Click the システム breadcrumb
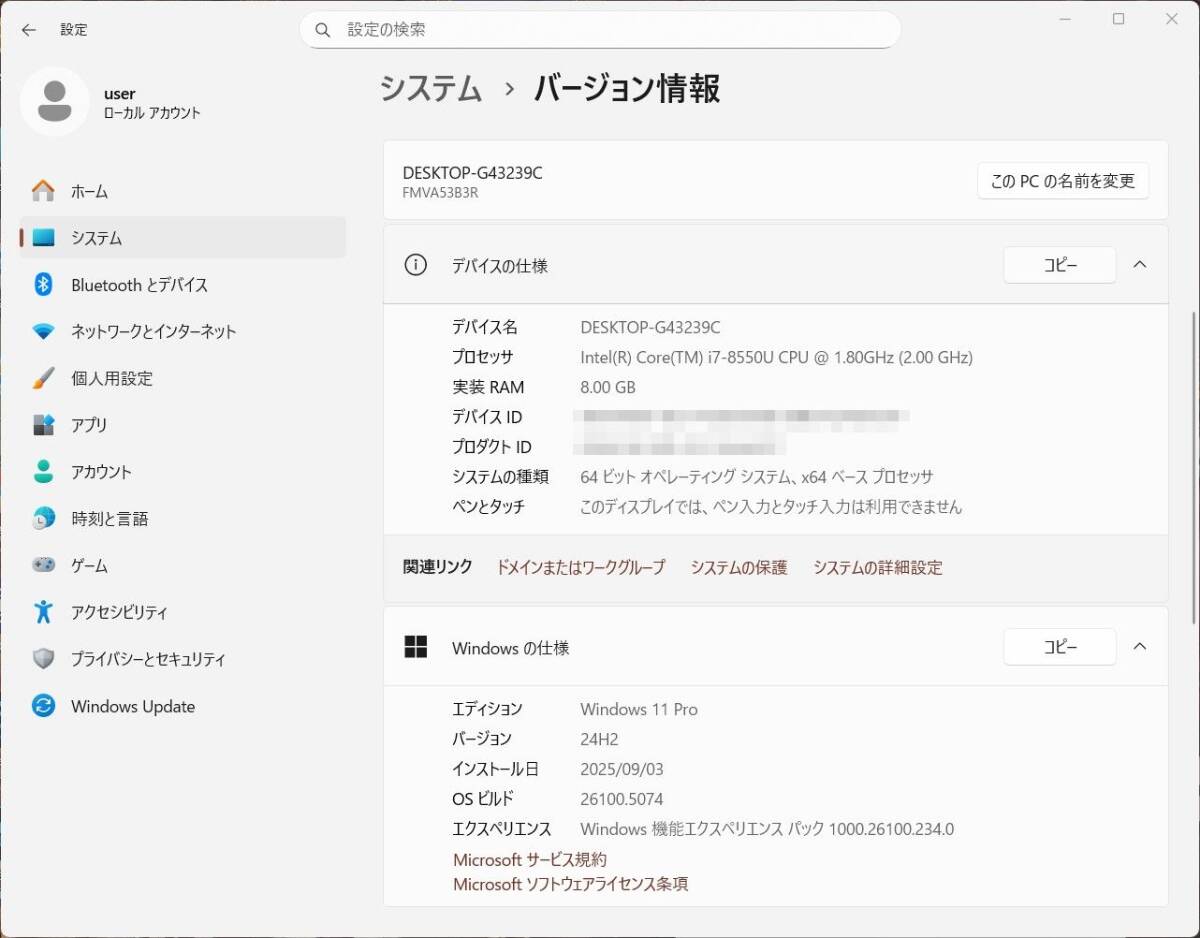 click(x=431, y=89)
